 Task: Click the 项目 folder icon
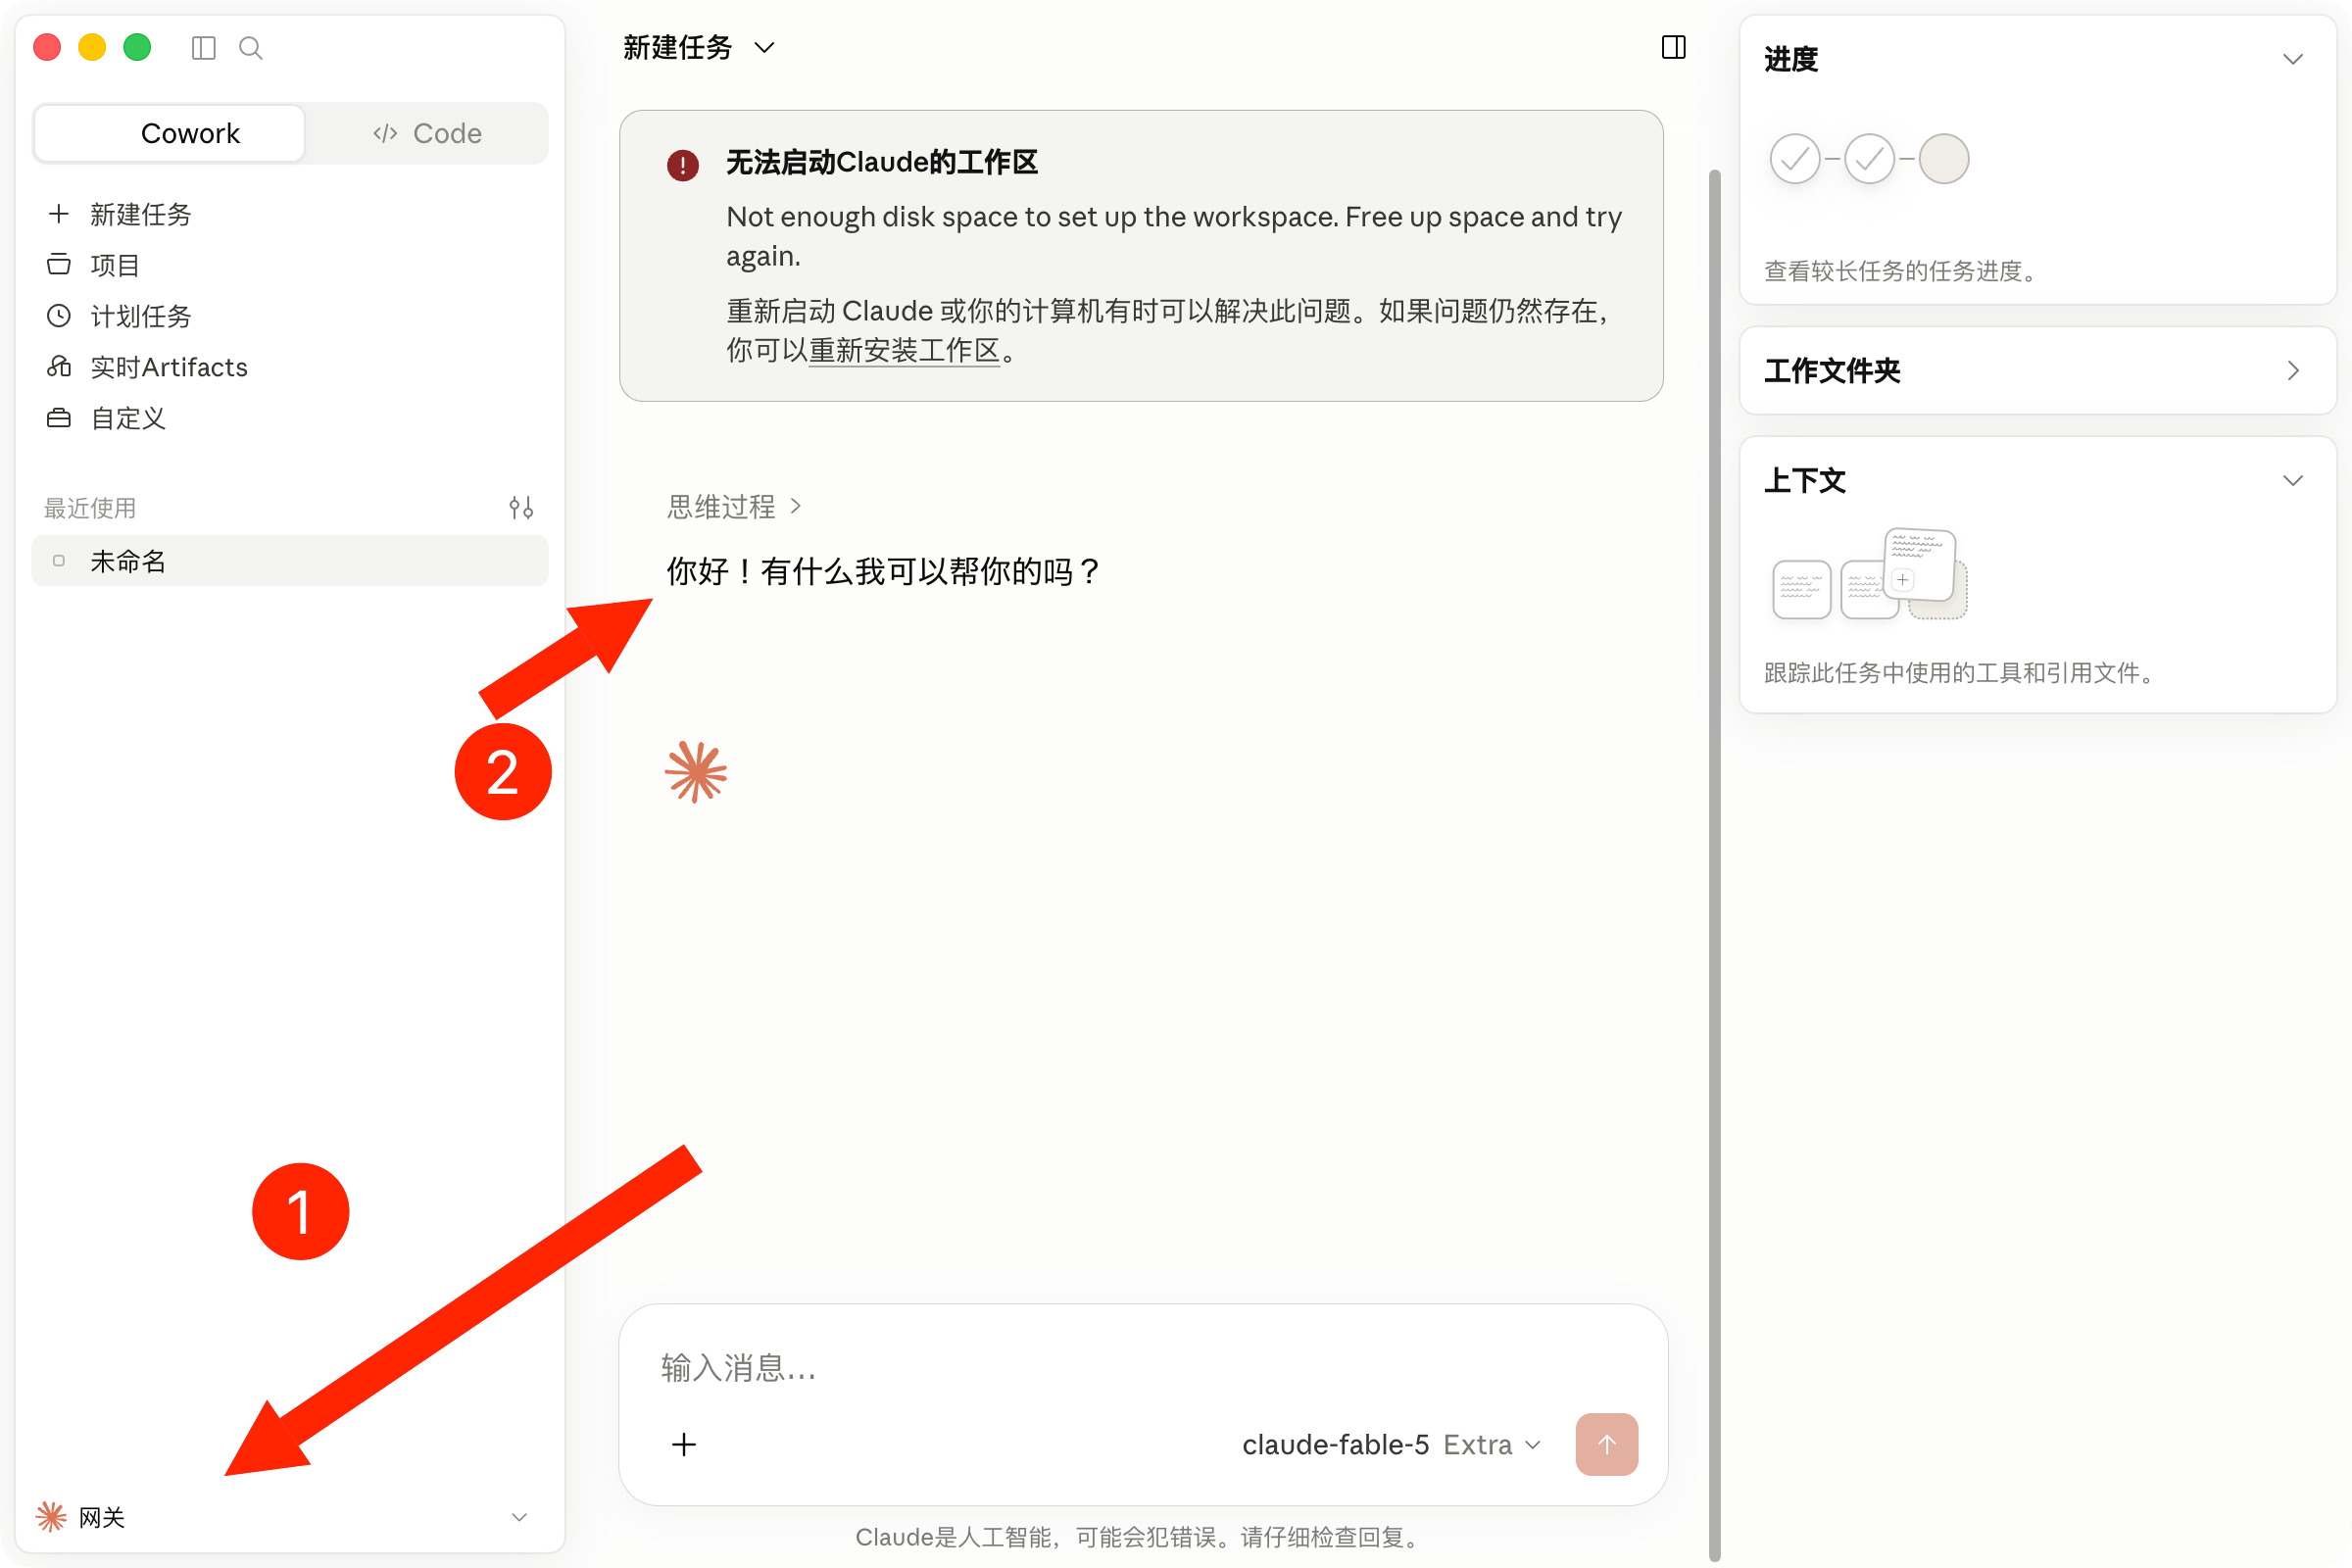click(x=59, y=265)
